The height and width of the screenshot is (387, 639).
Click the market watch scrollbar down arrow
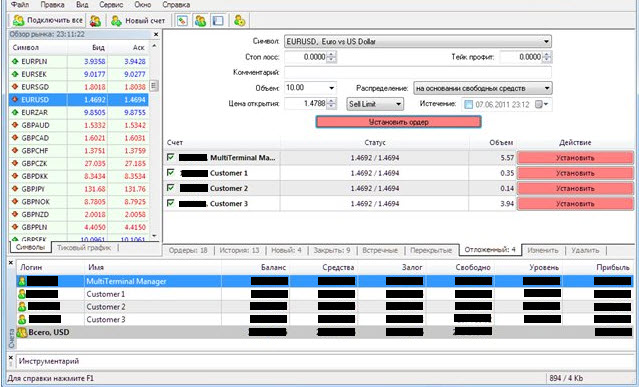(154, 236)
